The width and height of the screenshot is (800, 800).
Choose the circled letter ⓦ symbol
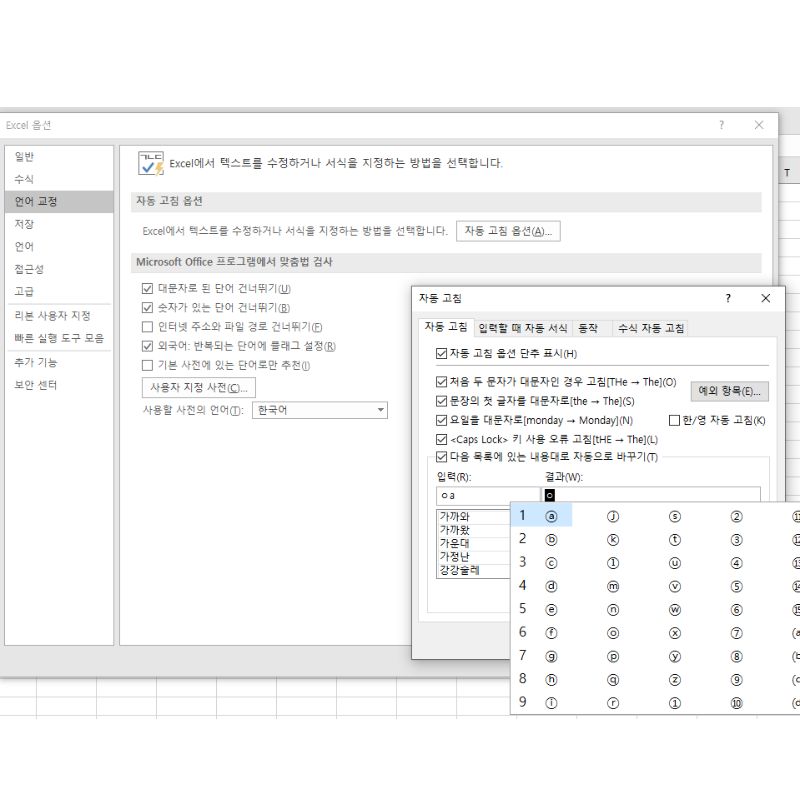point(672,609)
